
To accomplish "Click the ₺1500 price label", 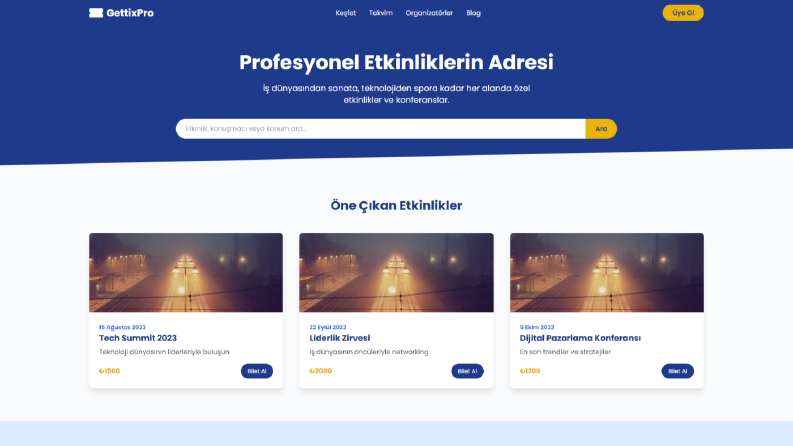I will [x=109, y=371].
